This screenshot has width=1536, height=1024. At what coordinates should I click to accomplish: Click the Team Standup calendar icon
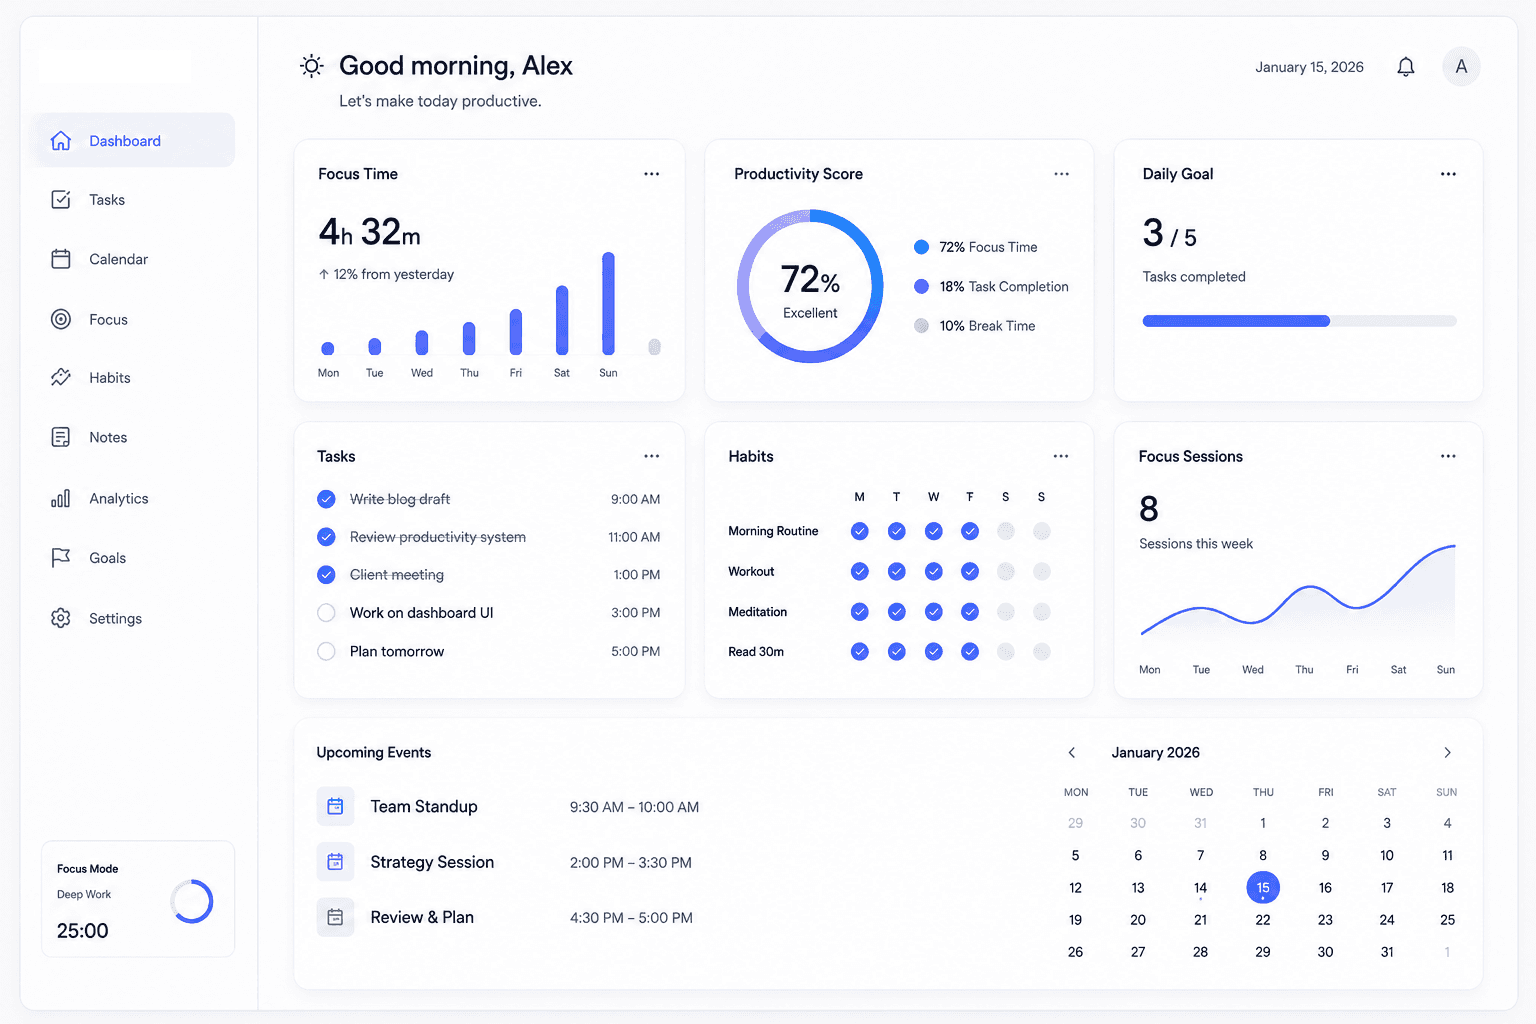coord(335,806)
